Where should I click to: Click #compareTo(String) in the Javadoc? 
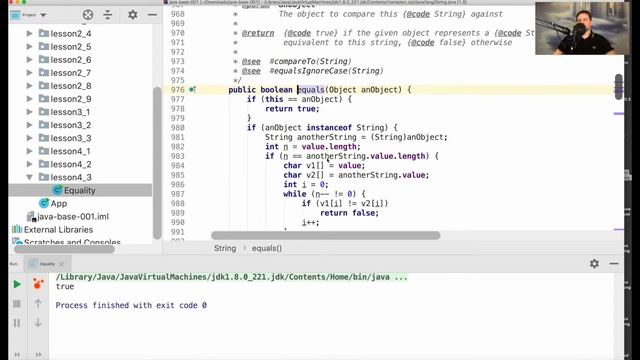310,61
